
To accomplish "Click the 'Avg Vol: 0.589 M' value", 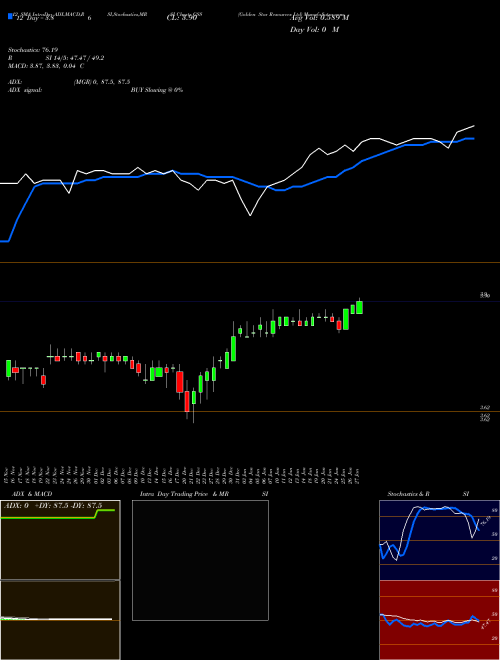I will [319, 18].
